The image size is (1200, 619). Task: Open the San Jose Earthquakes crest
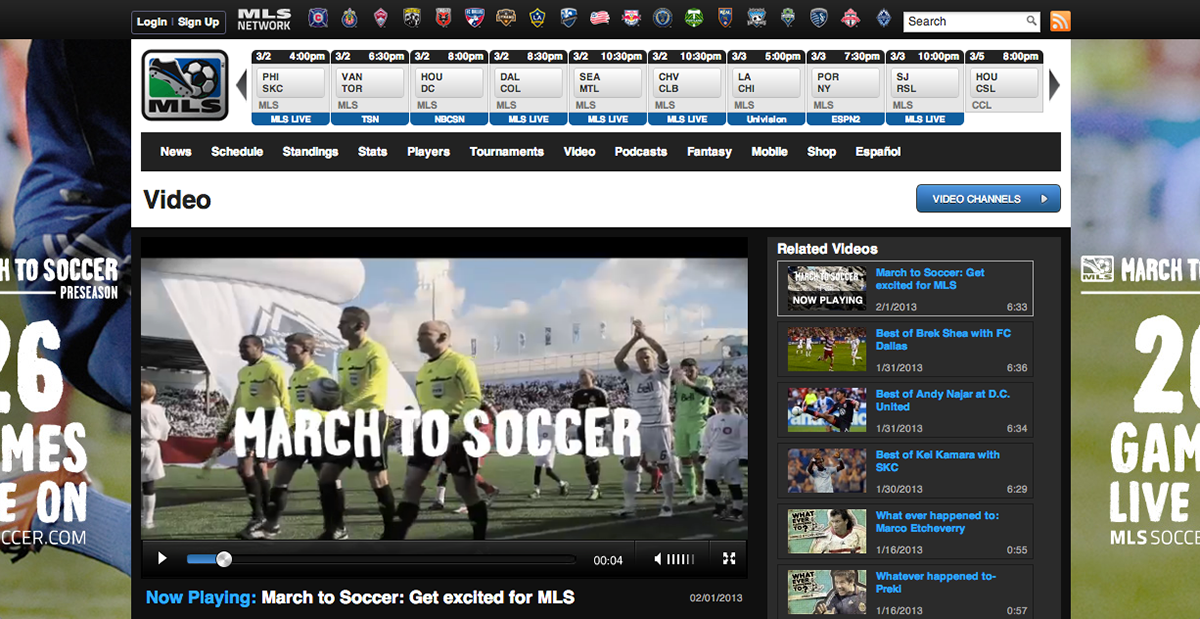click(756, 17)
